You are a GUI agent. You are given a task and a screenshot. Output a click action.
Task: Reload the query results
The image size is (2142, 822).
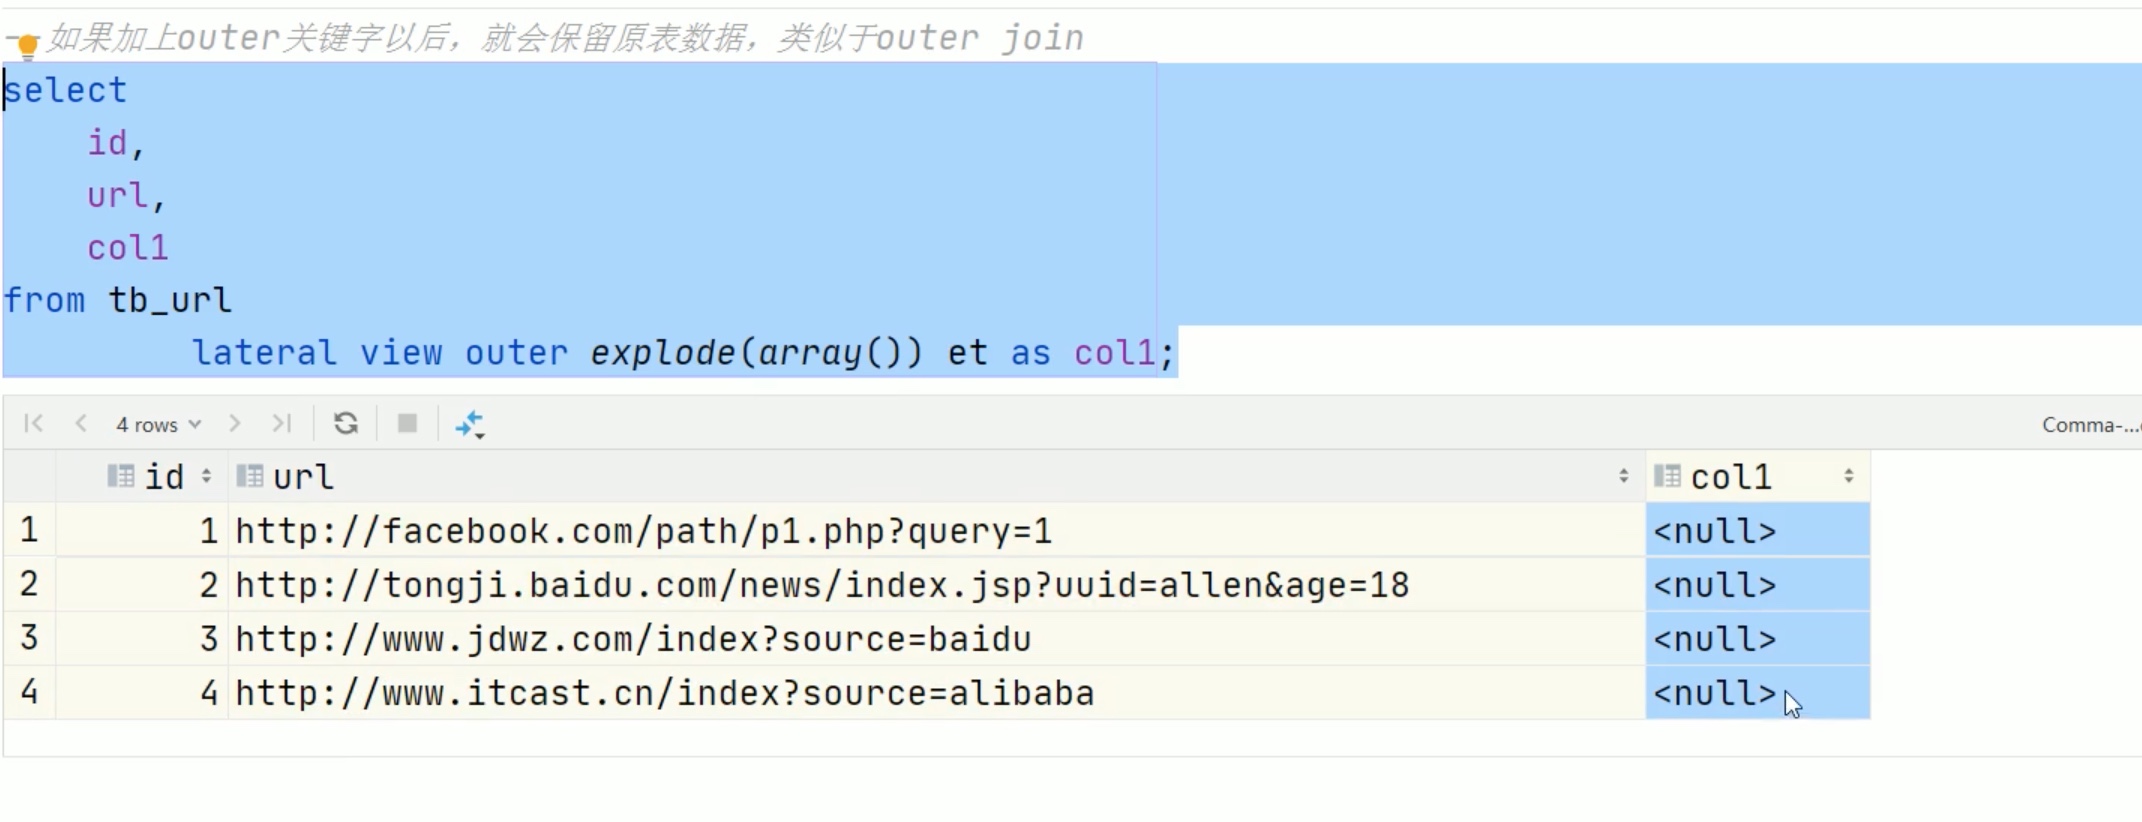coord(346,424)
